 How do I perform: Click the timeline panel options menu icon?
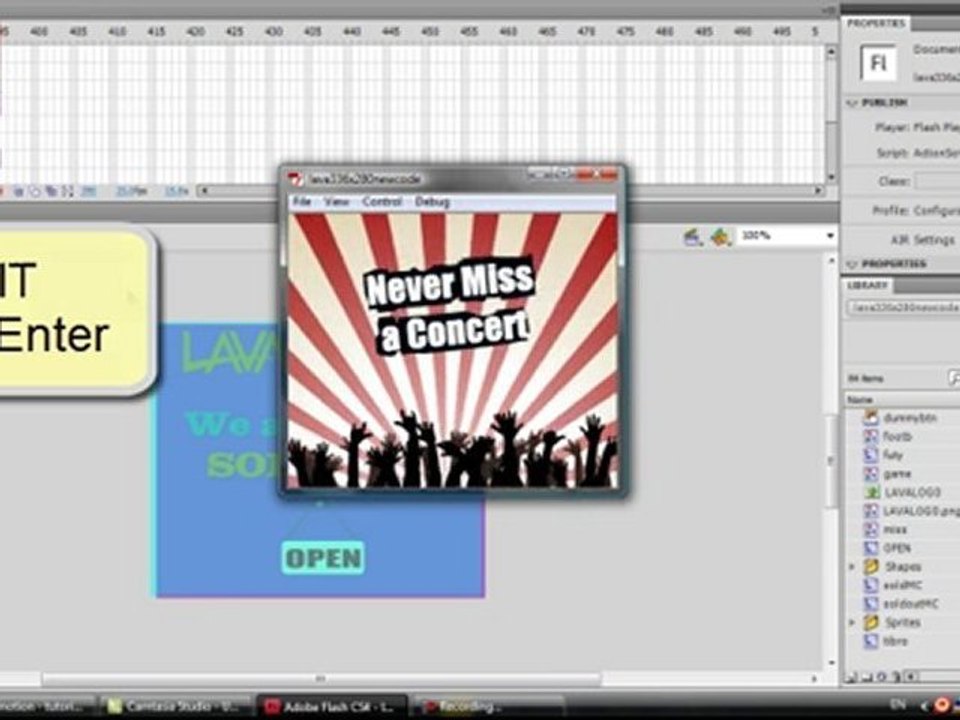(829, 10)
